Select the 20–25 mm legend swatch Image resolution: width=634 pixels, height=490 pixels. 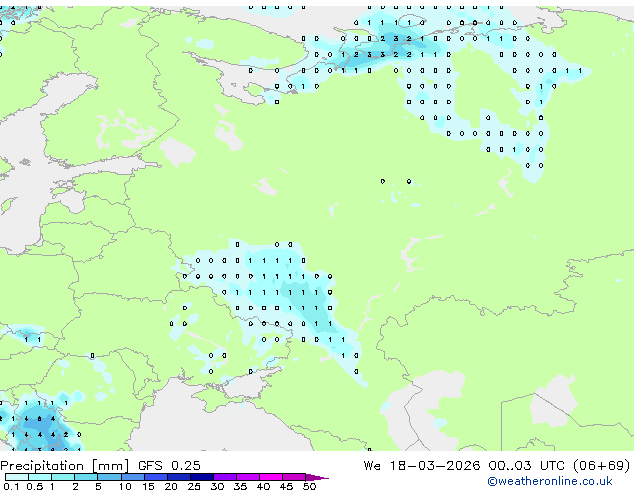179,477
